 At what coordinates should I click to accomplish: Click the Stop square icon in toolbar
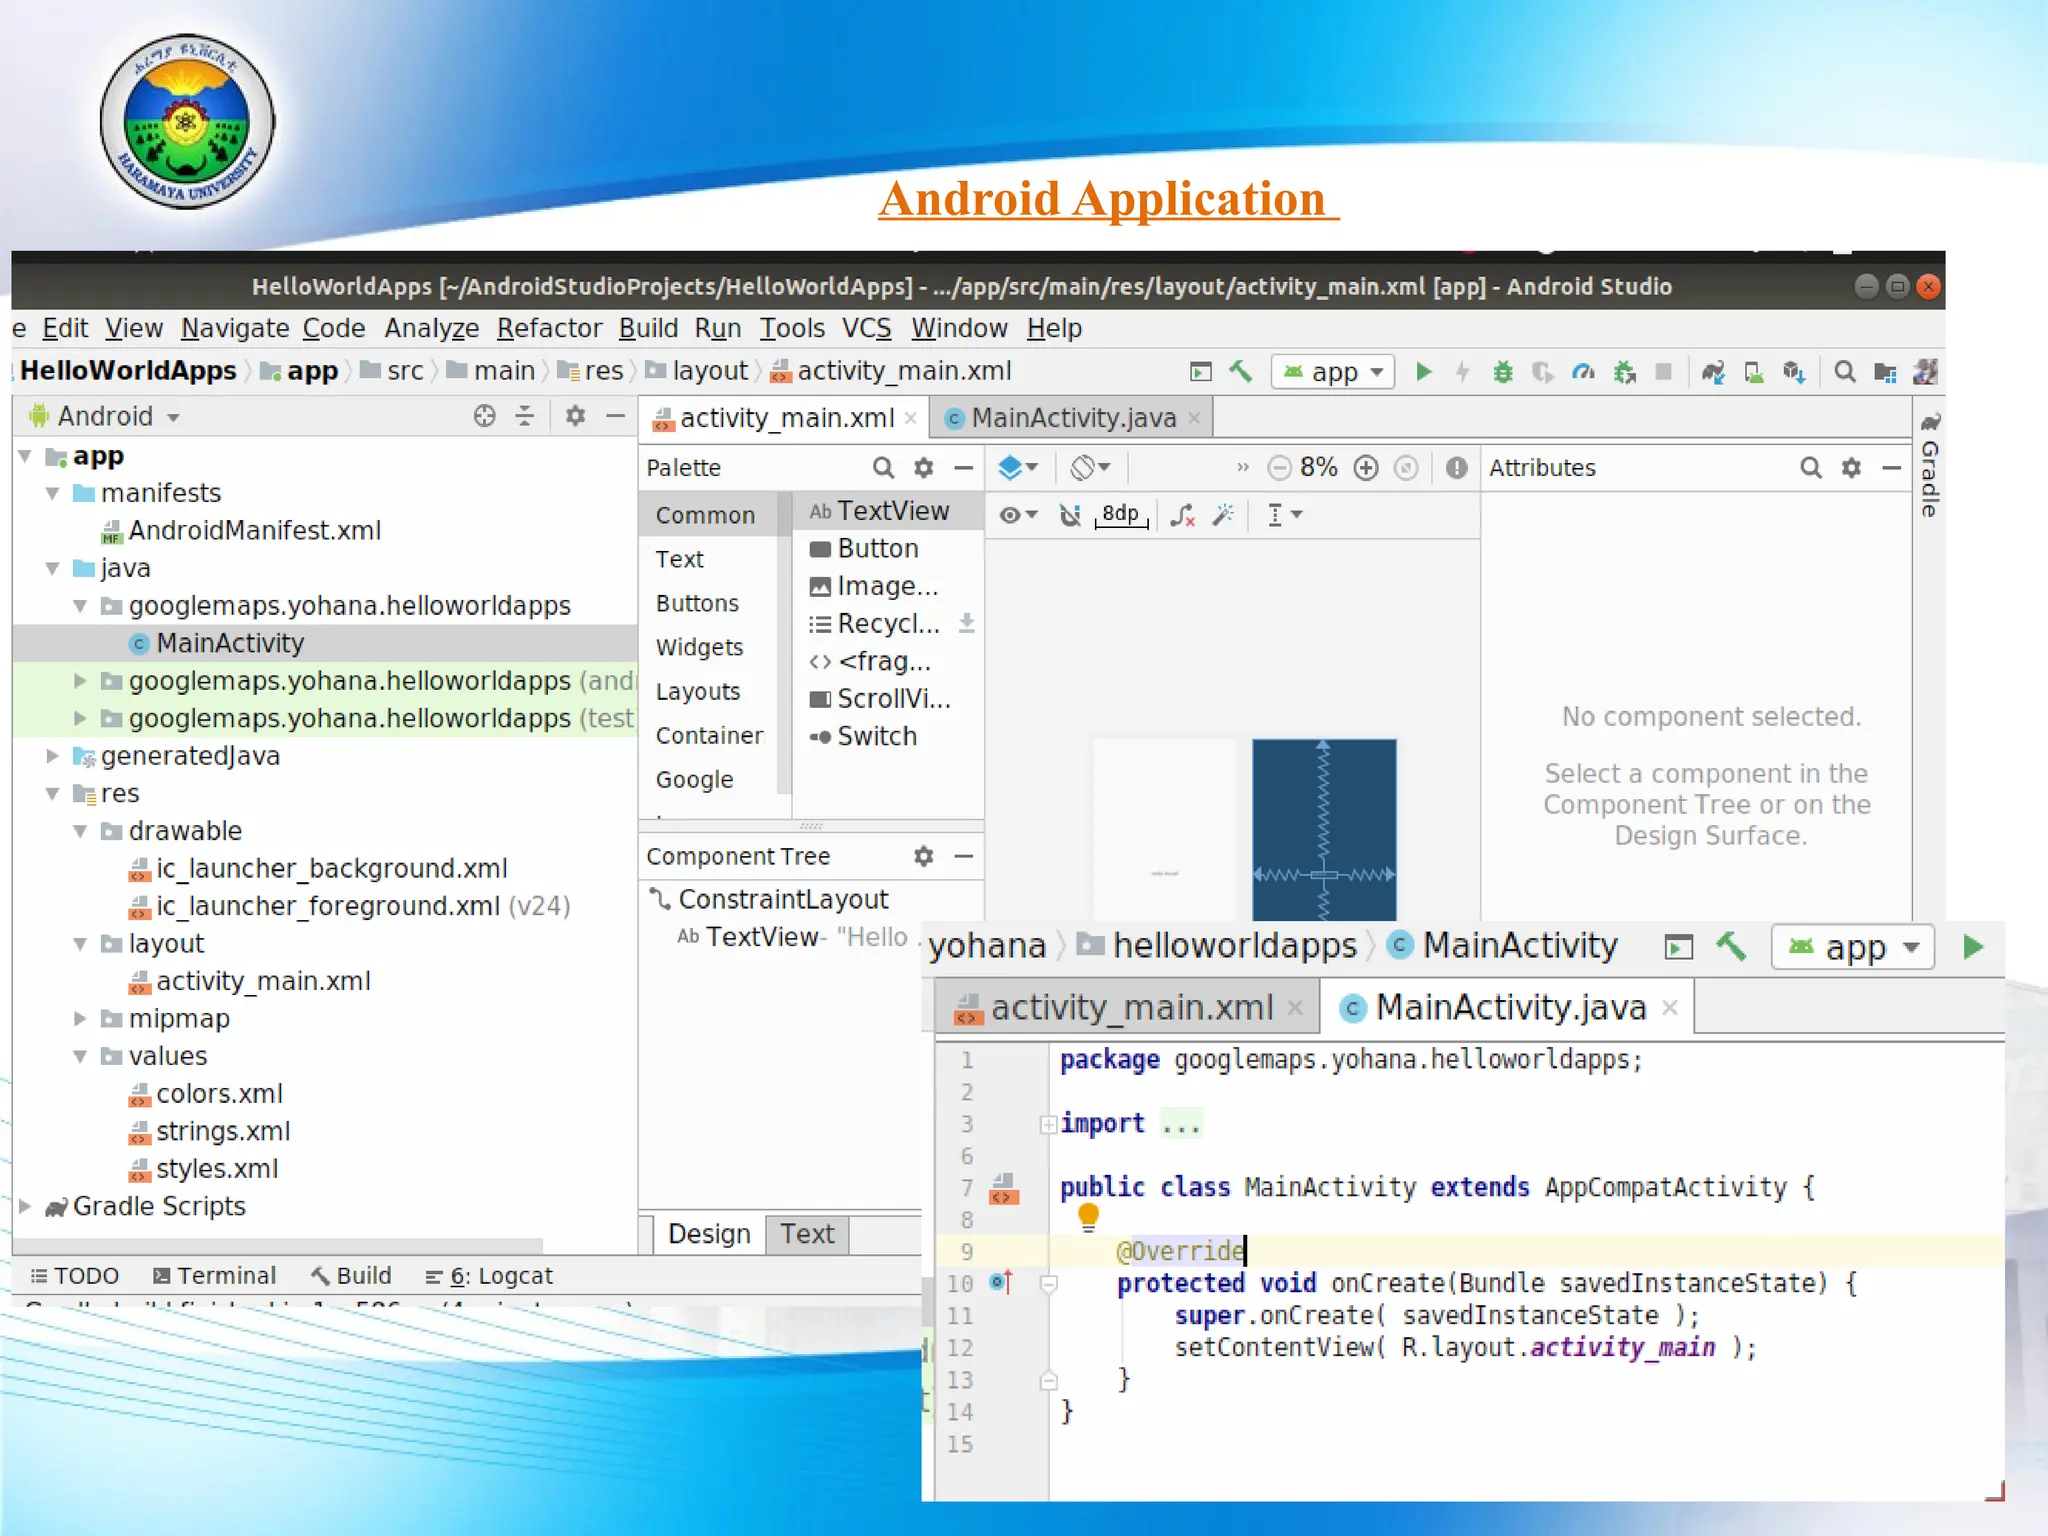point(1663,372)
